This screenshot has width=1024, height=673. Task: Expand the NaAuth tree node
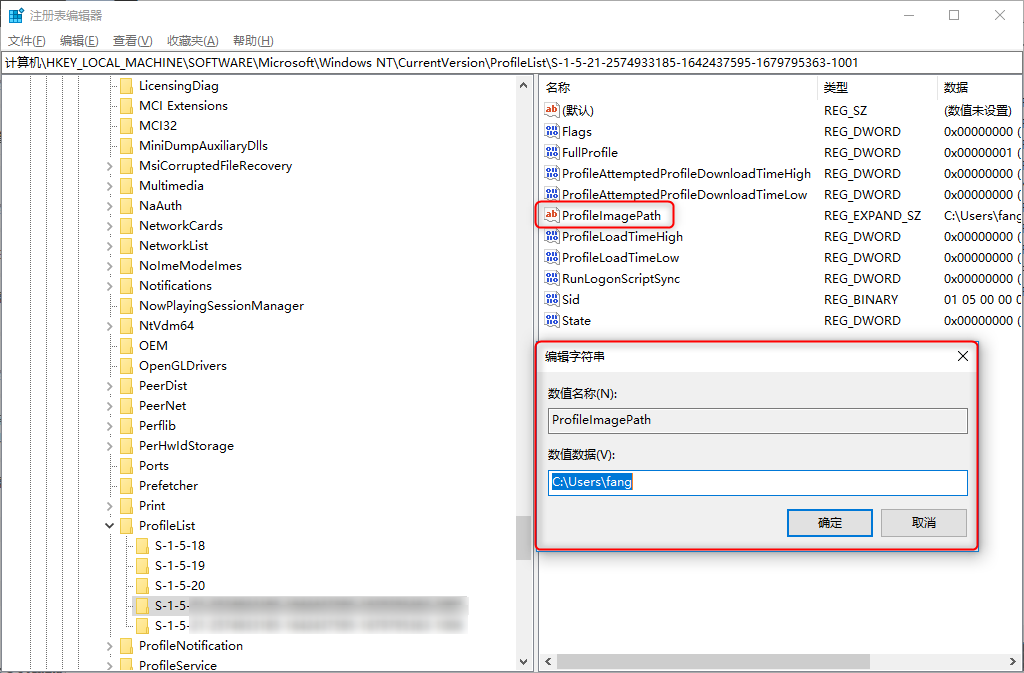pos(109,206)
